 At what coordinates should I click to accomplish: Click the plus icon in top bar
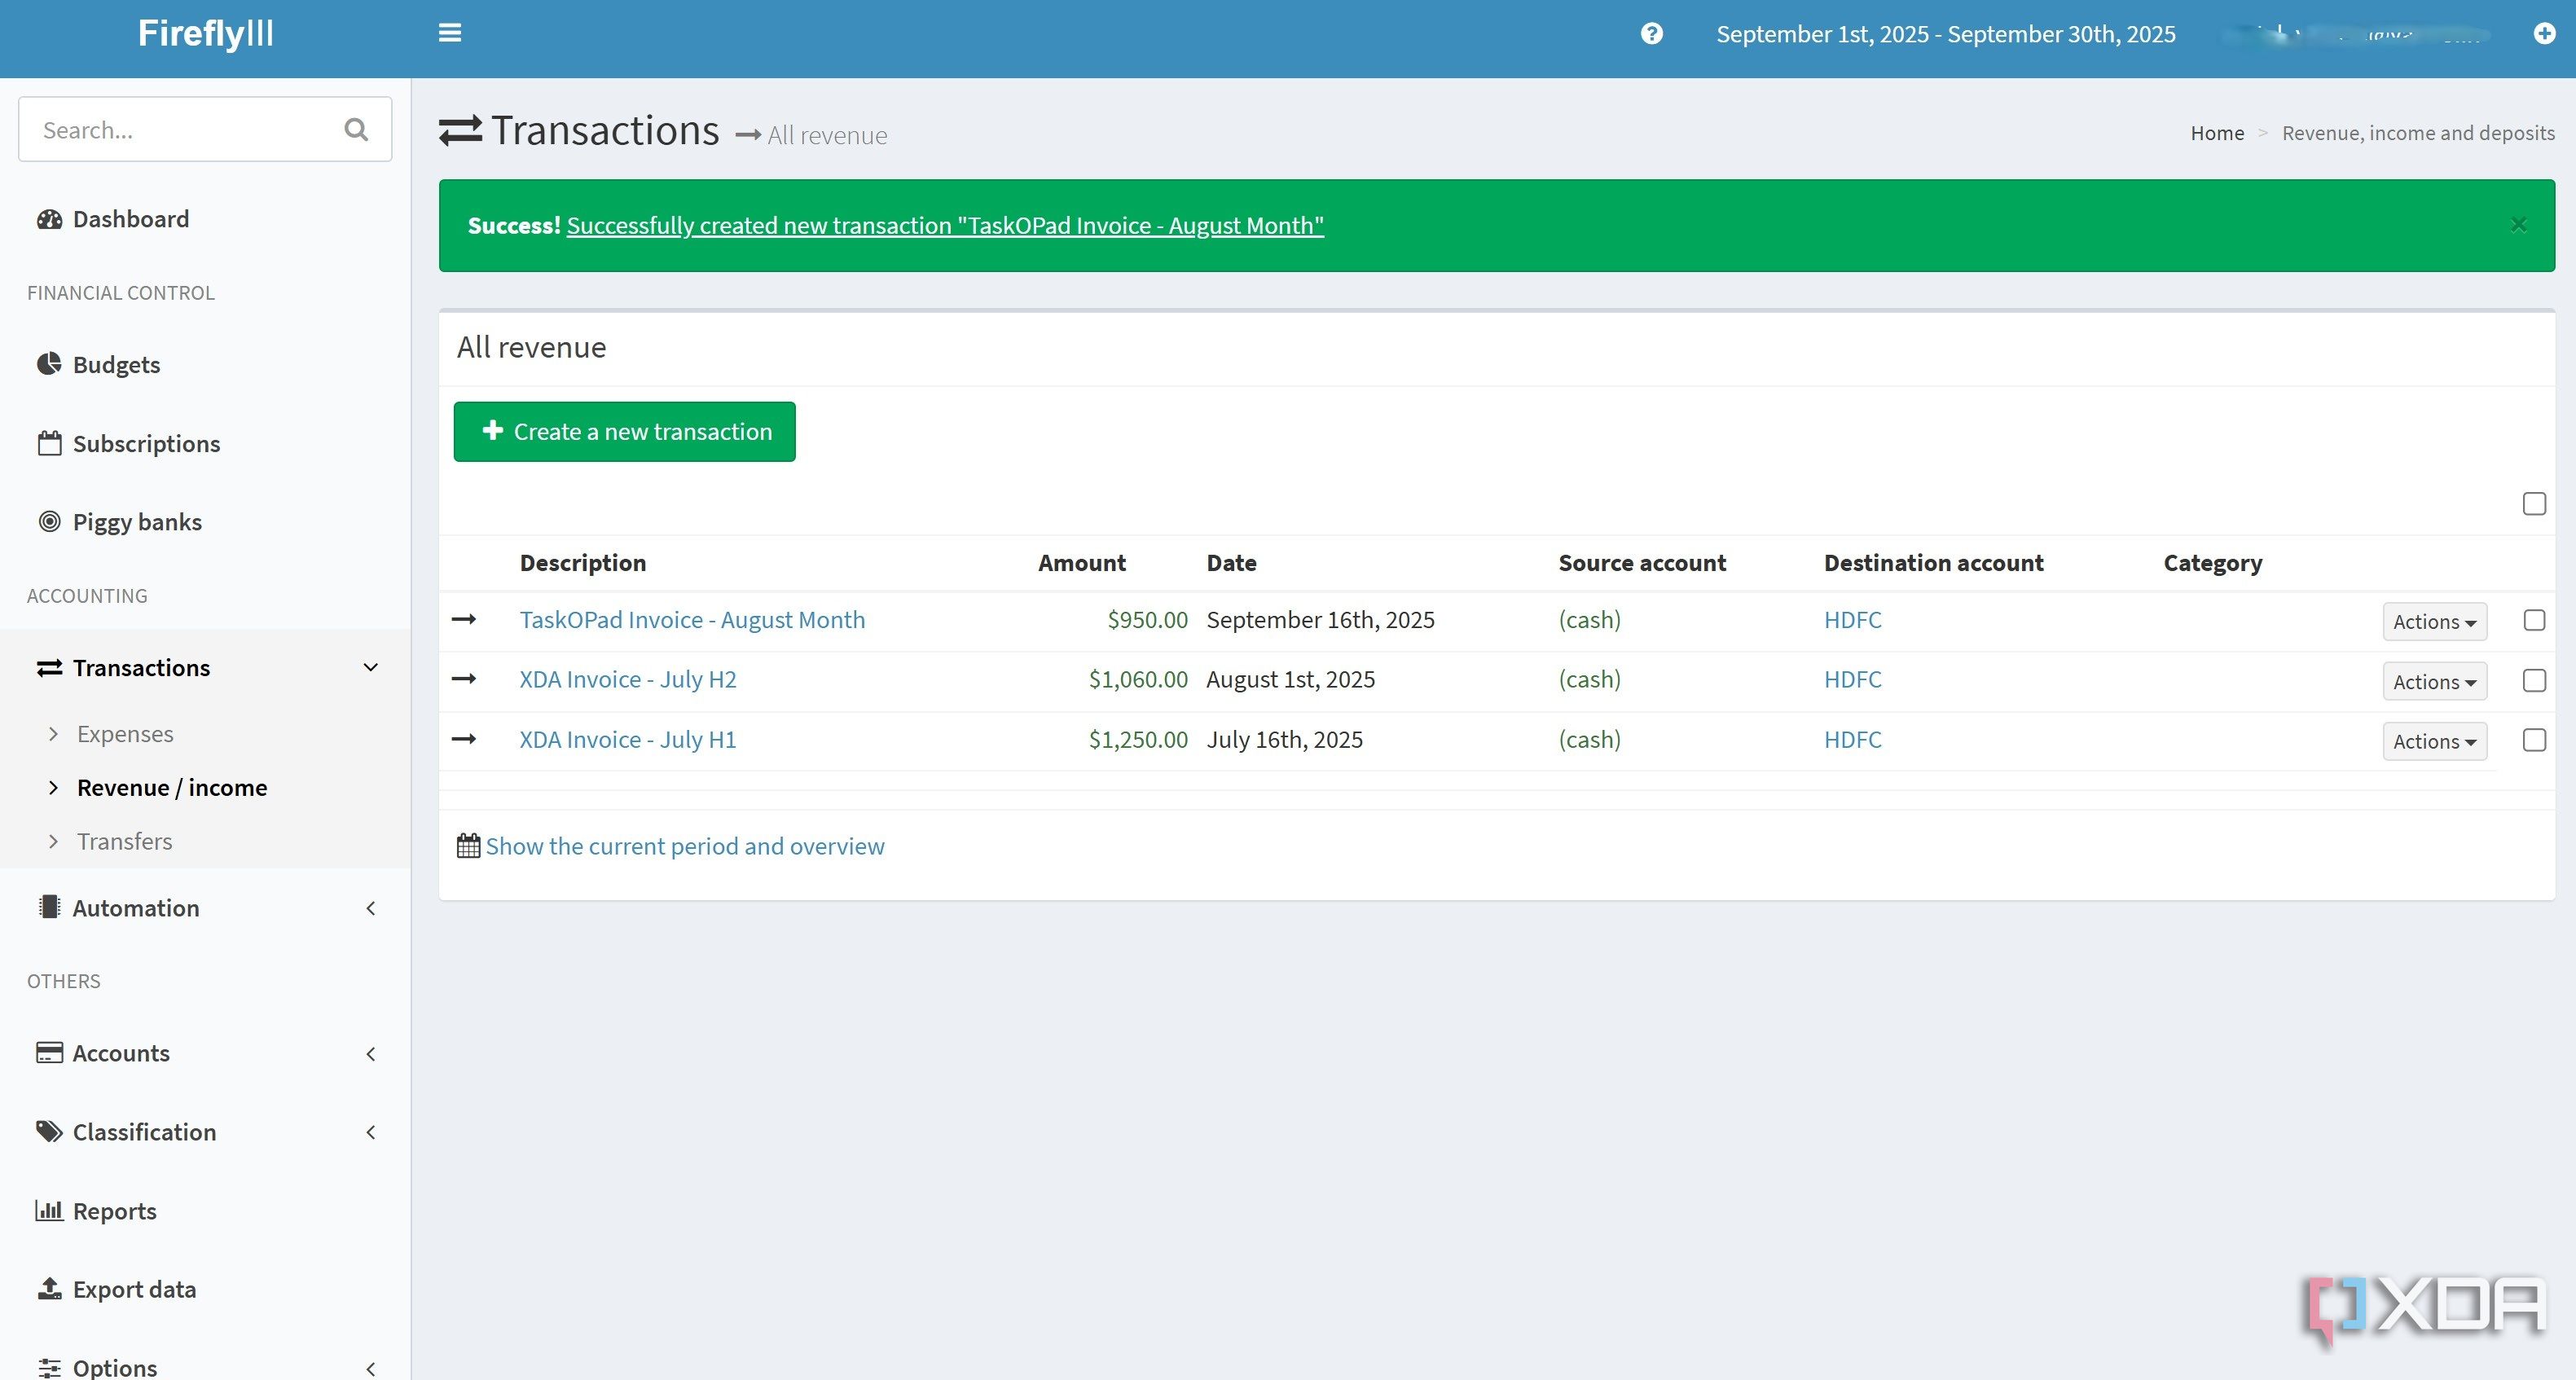2545,34
